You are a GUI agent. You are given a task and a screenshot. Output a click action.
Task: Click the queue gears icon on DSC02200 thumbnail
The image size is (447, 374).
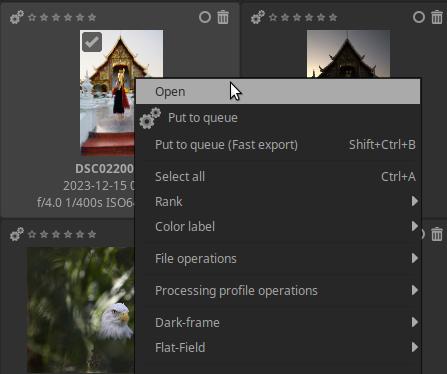click(x=17, y=17)
